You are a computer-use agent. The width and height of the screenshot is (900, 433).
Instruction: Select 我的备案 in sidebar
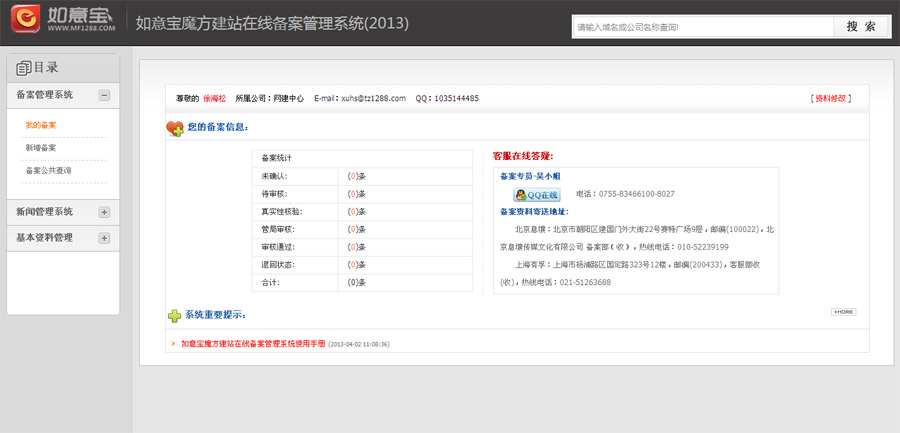[x=41, y=125]
